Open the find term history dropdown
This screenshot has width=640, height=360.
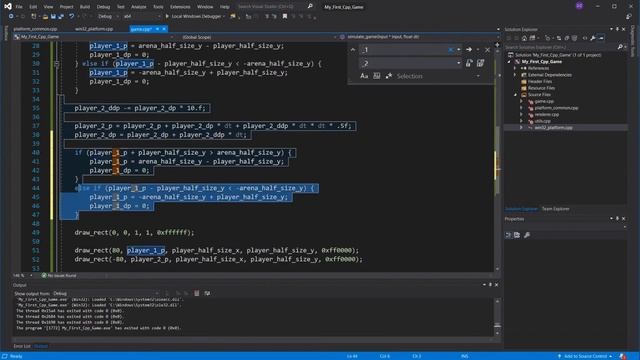(459, 49)
